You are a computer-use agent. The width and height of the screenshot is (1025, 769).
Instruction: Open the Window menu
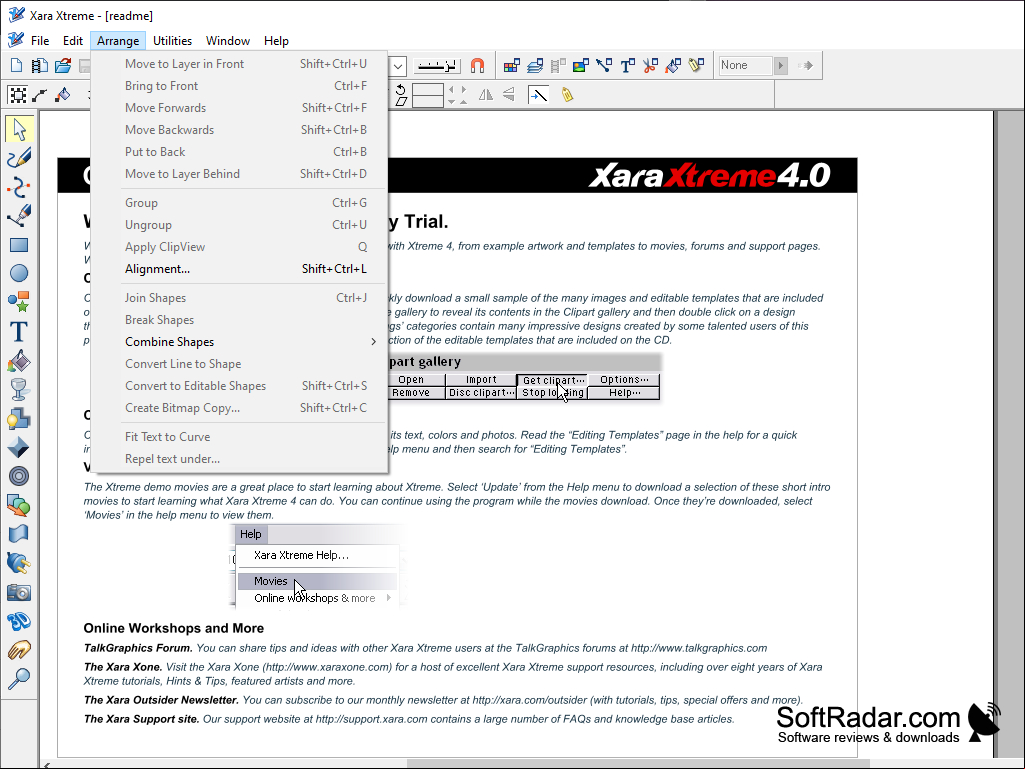point(227,41)
